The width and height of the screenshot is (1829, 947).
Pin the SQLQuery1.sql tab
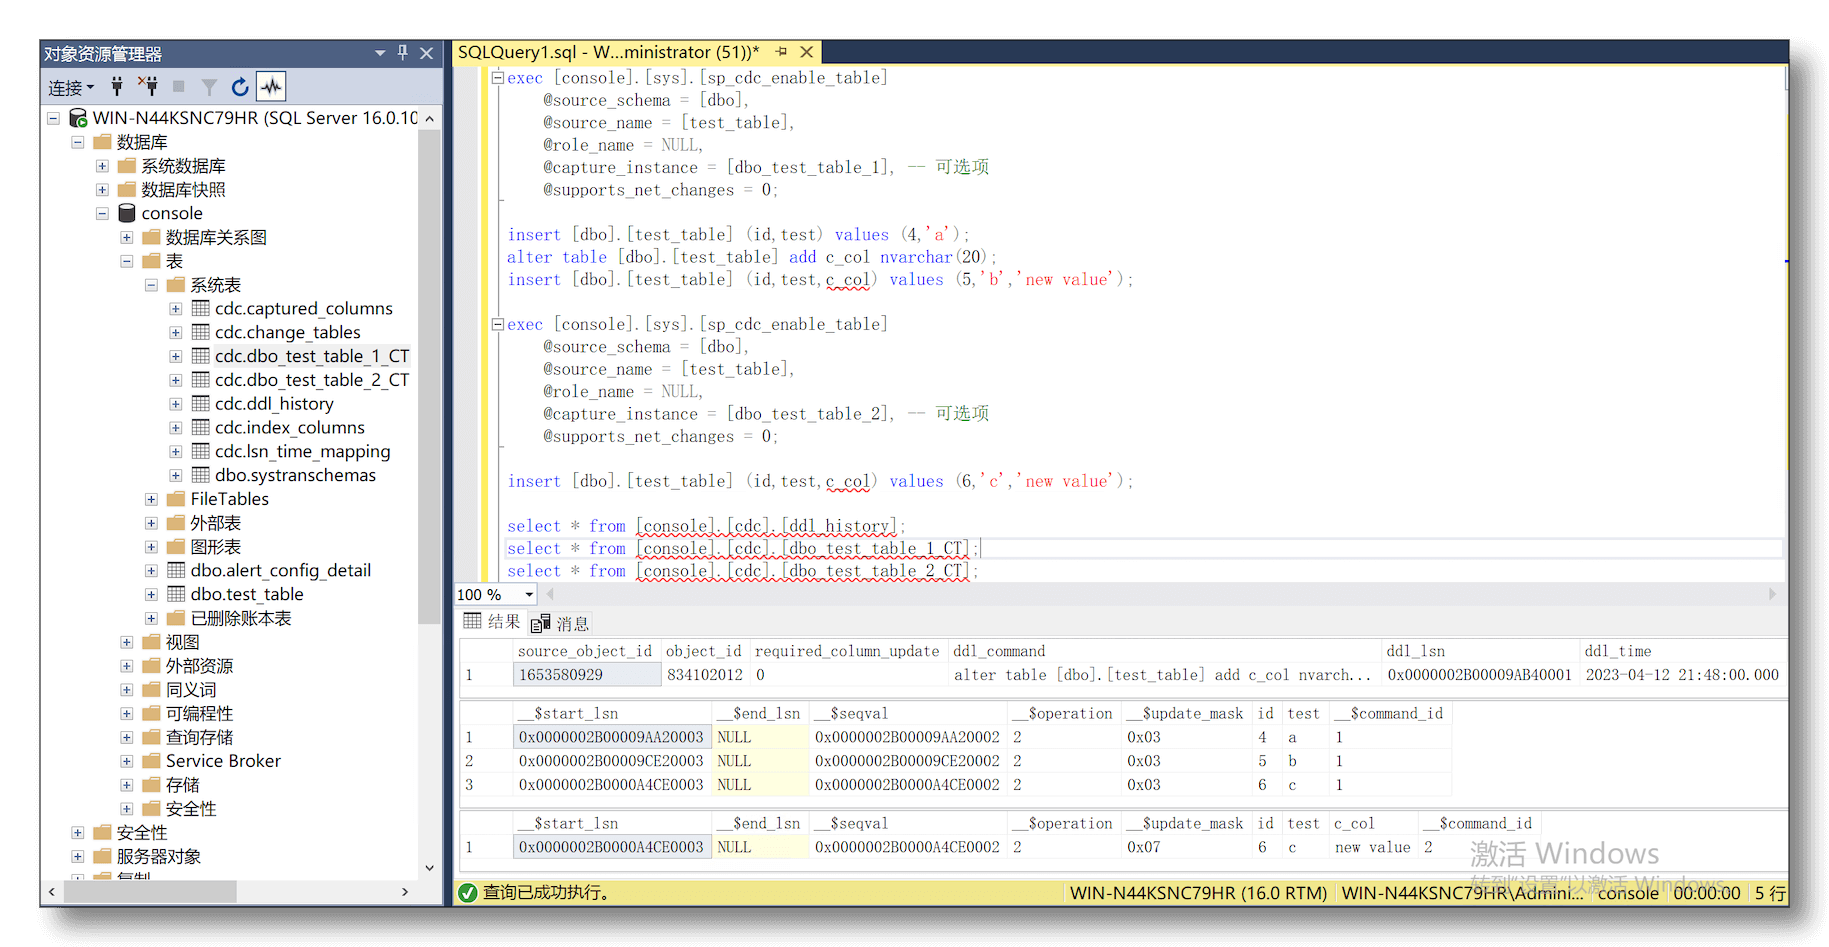tap(781, 52)
